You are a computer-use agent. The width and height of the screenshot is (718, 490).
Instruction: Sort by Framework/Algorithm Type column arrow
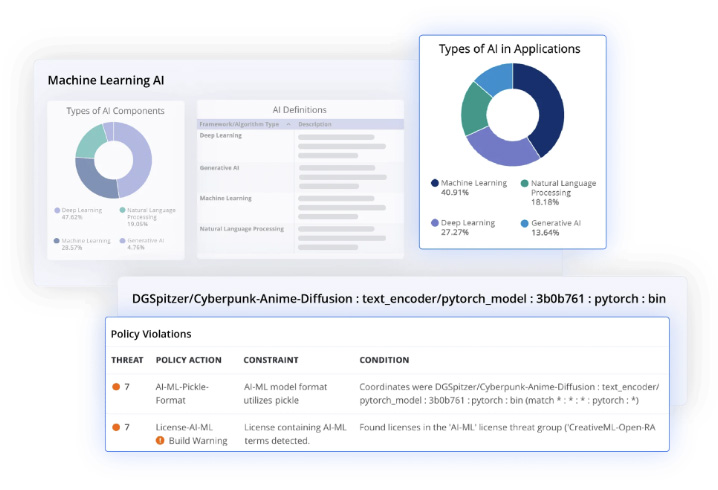288,124
